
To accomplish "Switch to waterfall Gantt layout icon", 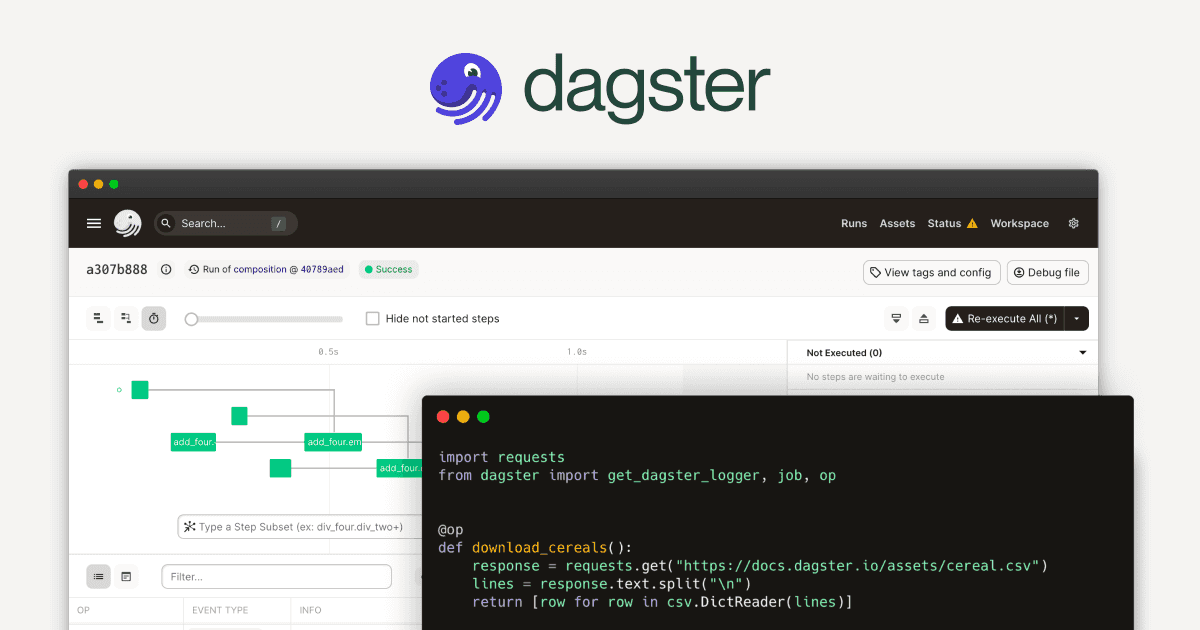I will (126, 319).
